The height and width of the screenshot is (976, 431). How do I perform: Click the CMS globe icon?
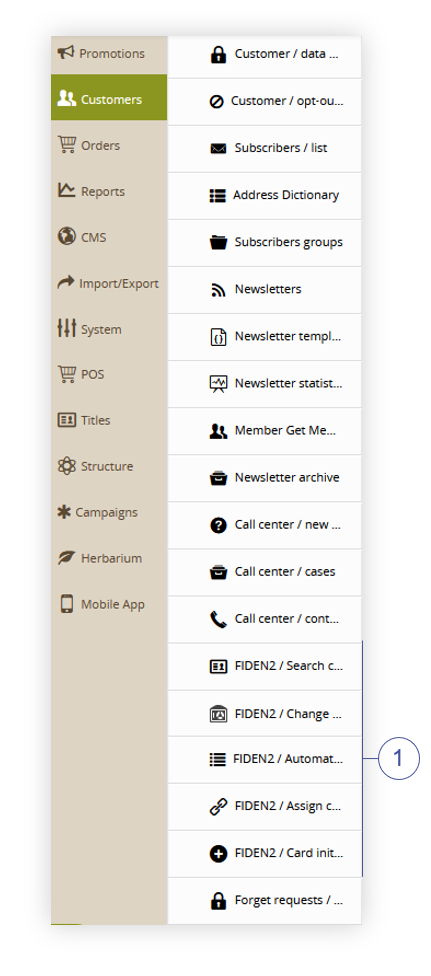coord(67,237)
